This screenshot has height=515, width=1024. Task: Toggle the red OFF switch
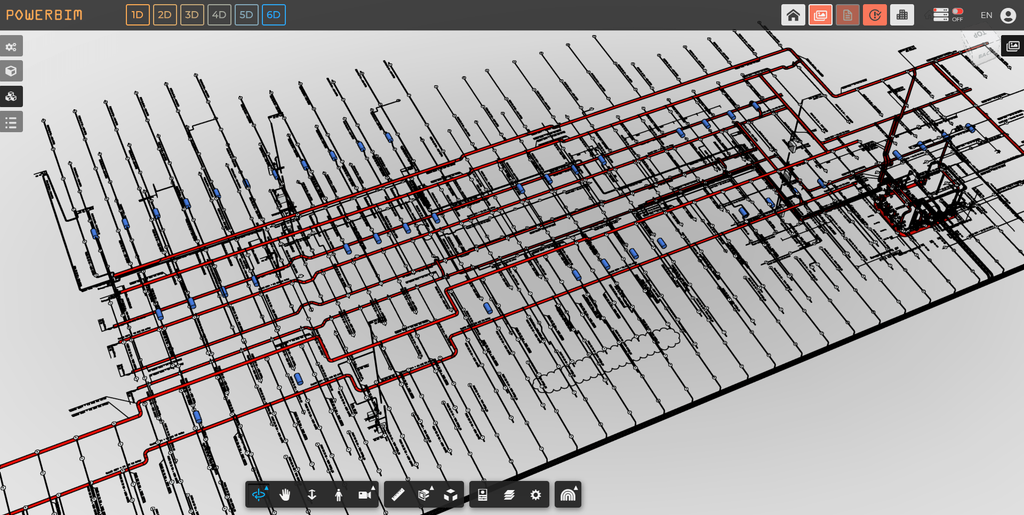(957, 12)
